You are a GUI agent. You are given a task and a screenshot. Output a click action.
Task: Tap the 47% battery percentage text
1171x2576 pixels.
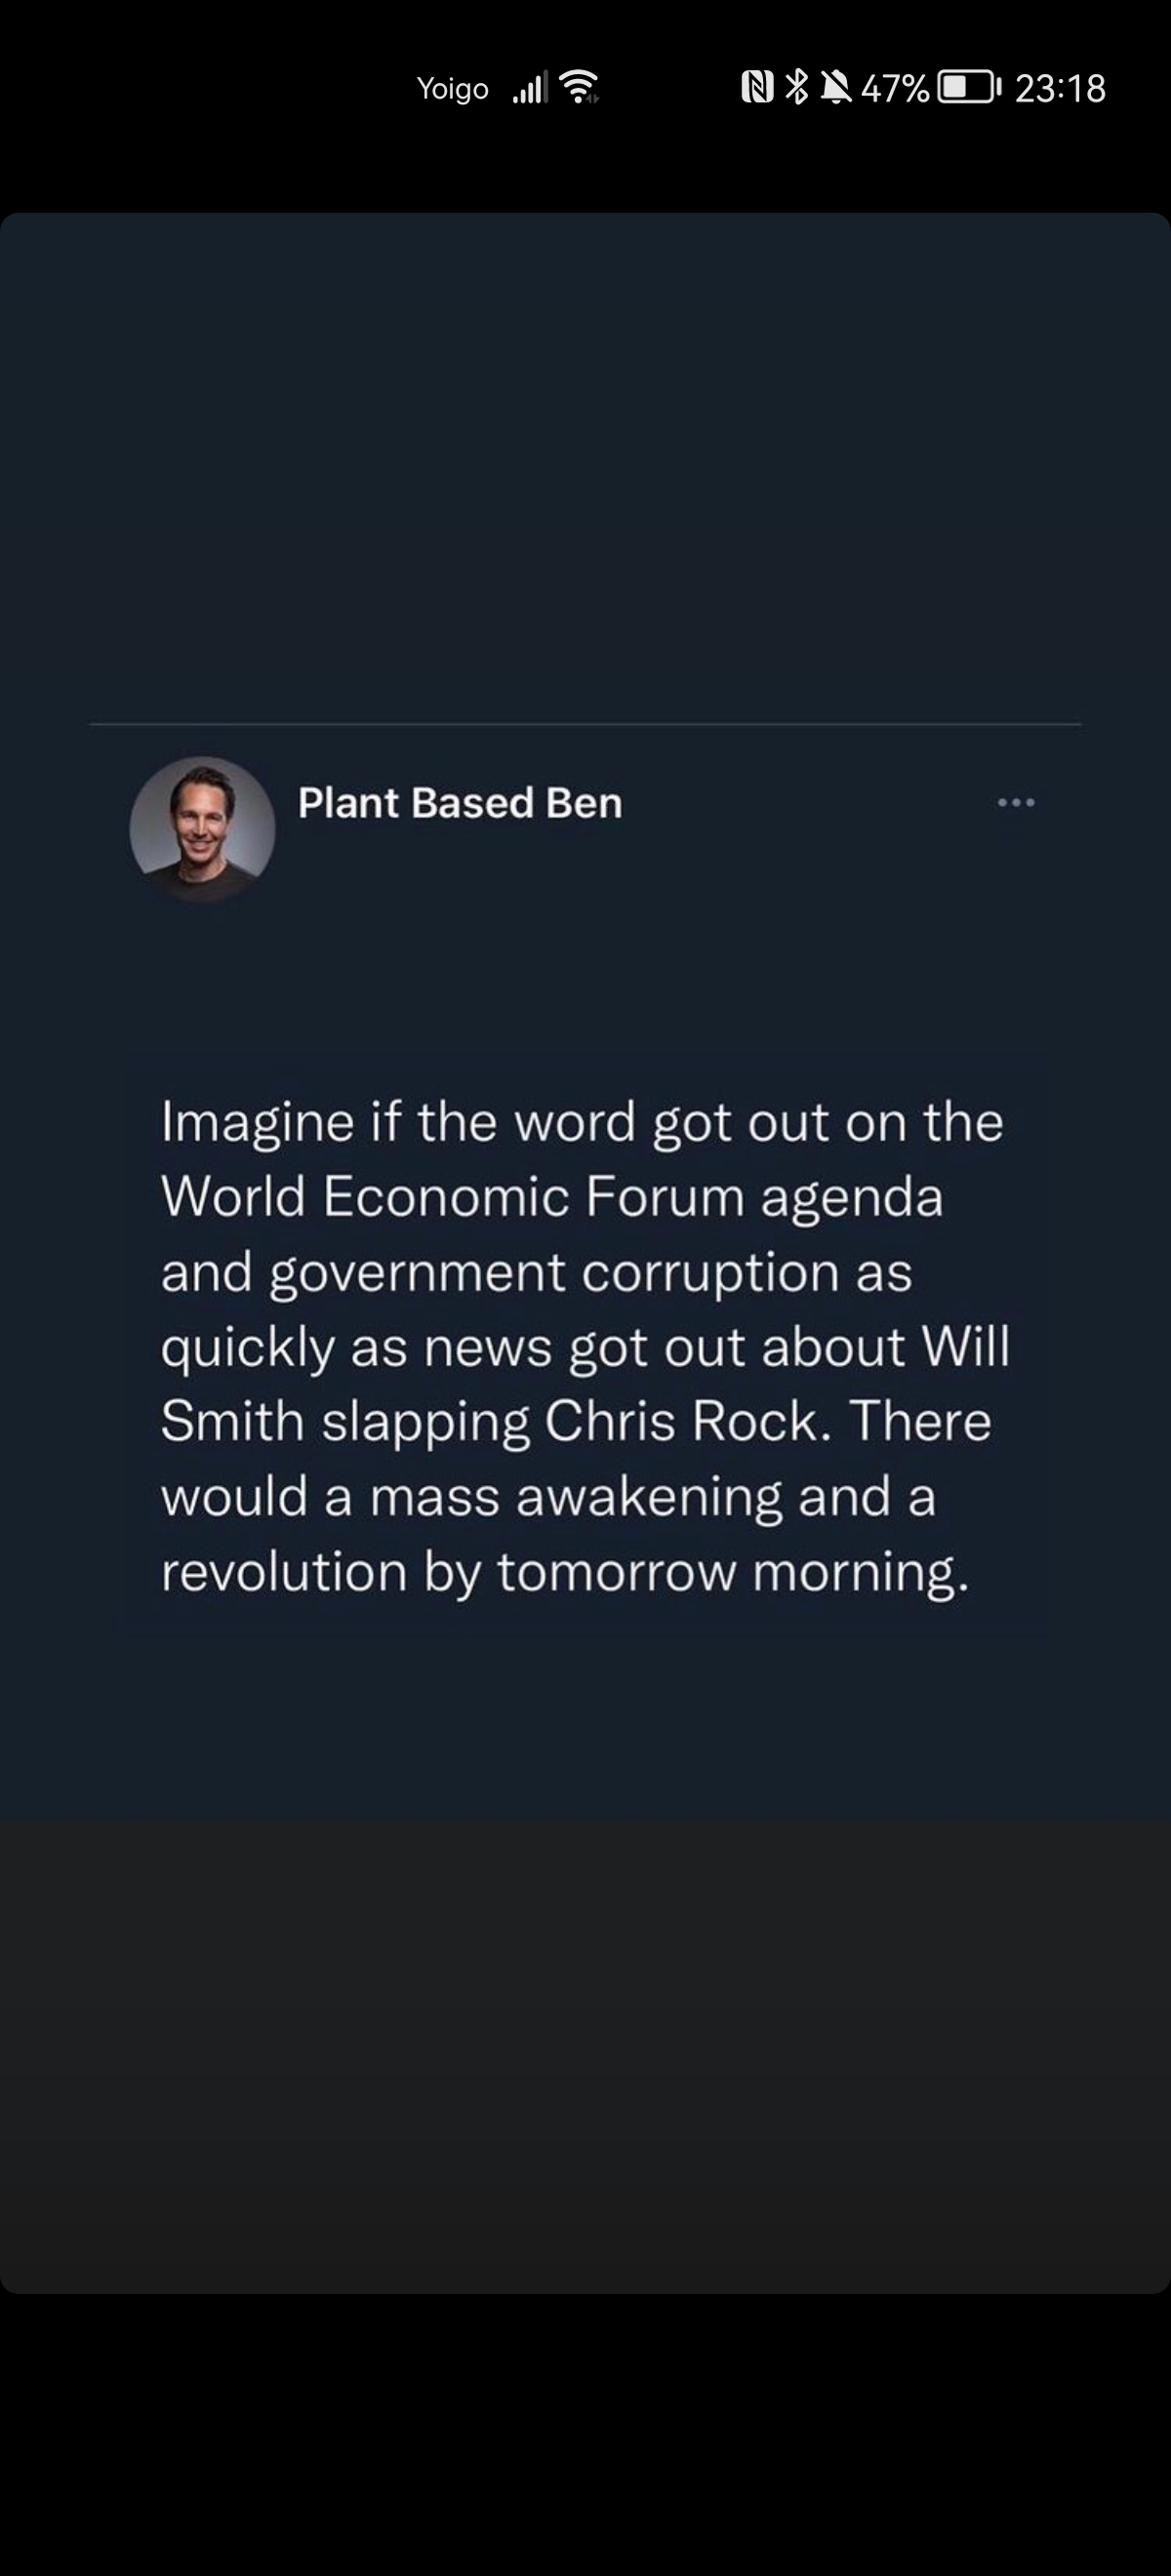pos(895,88)
